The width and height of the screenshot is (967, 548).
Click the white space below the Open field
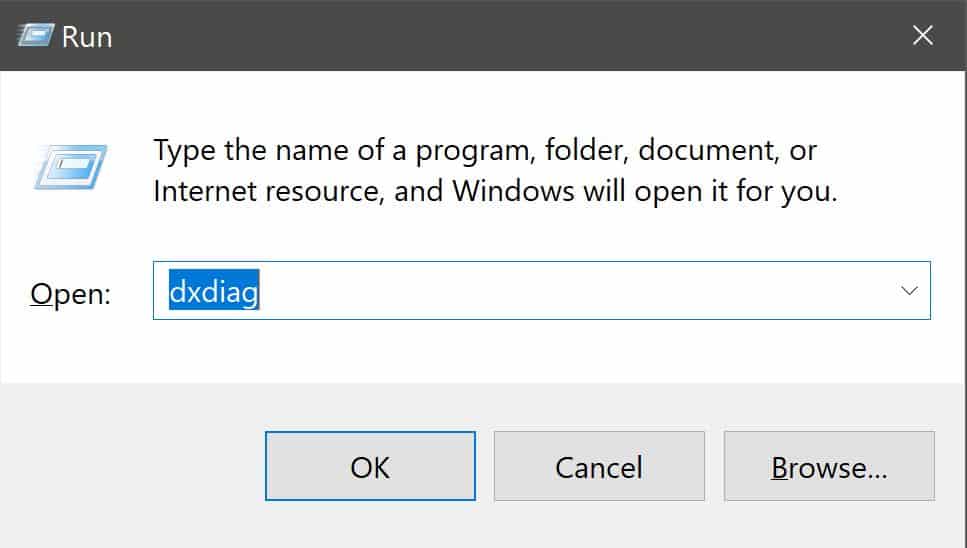click(481, 351)
